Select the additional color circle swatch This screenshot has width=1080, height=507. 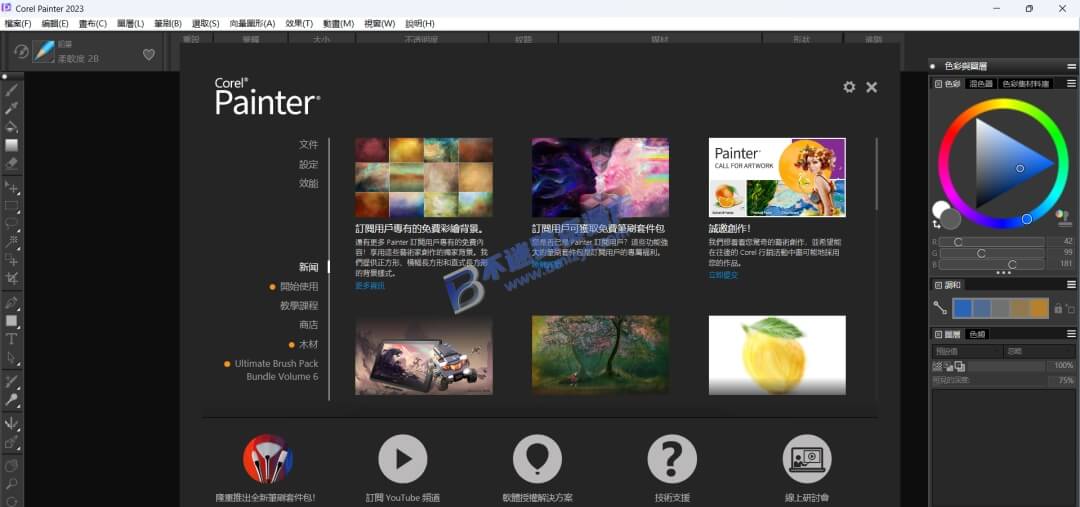coord(951,219)
